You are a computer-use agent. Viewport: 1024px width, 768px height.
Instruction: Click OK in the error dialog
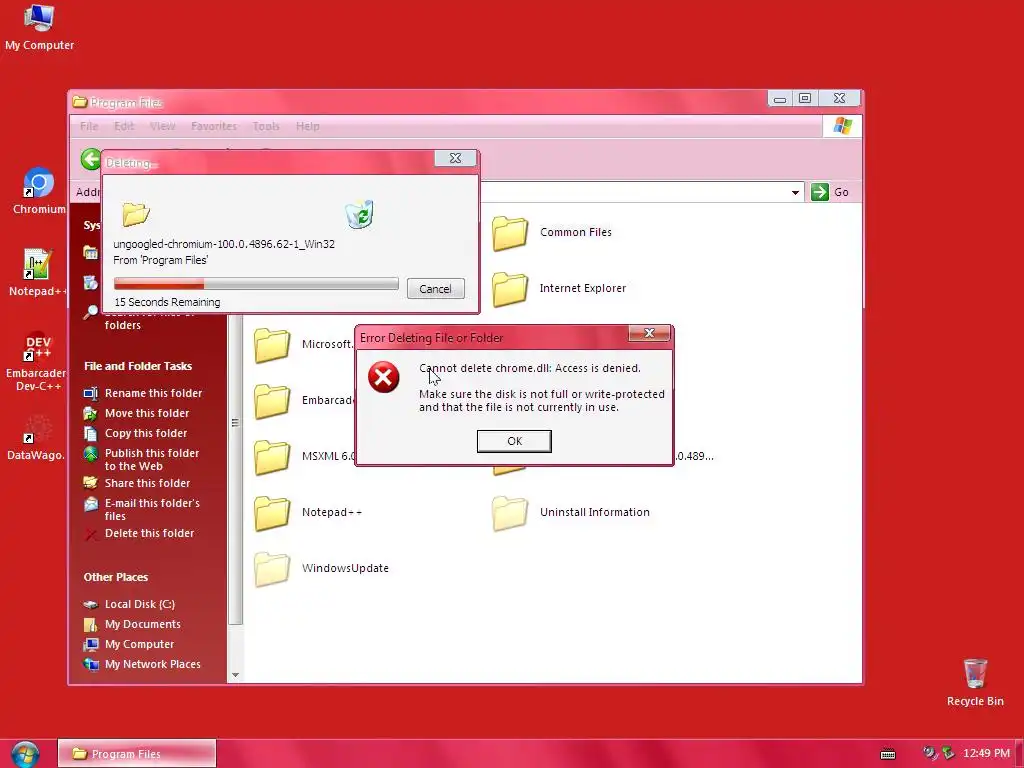click(514, 441)
